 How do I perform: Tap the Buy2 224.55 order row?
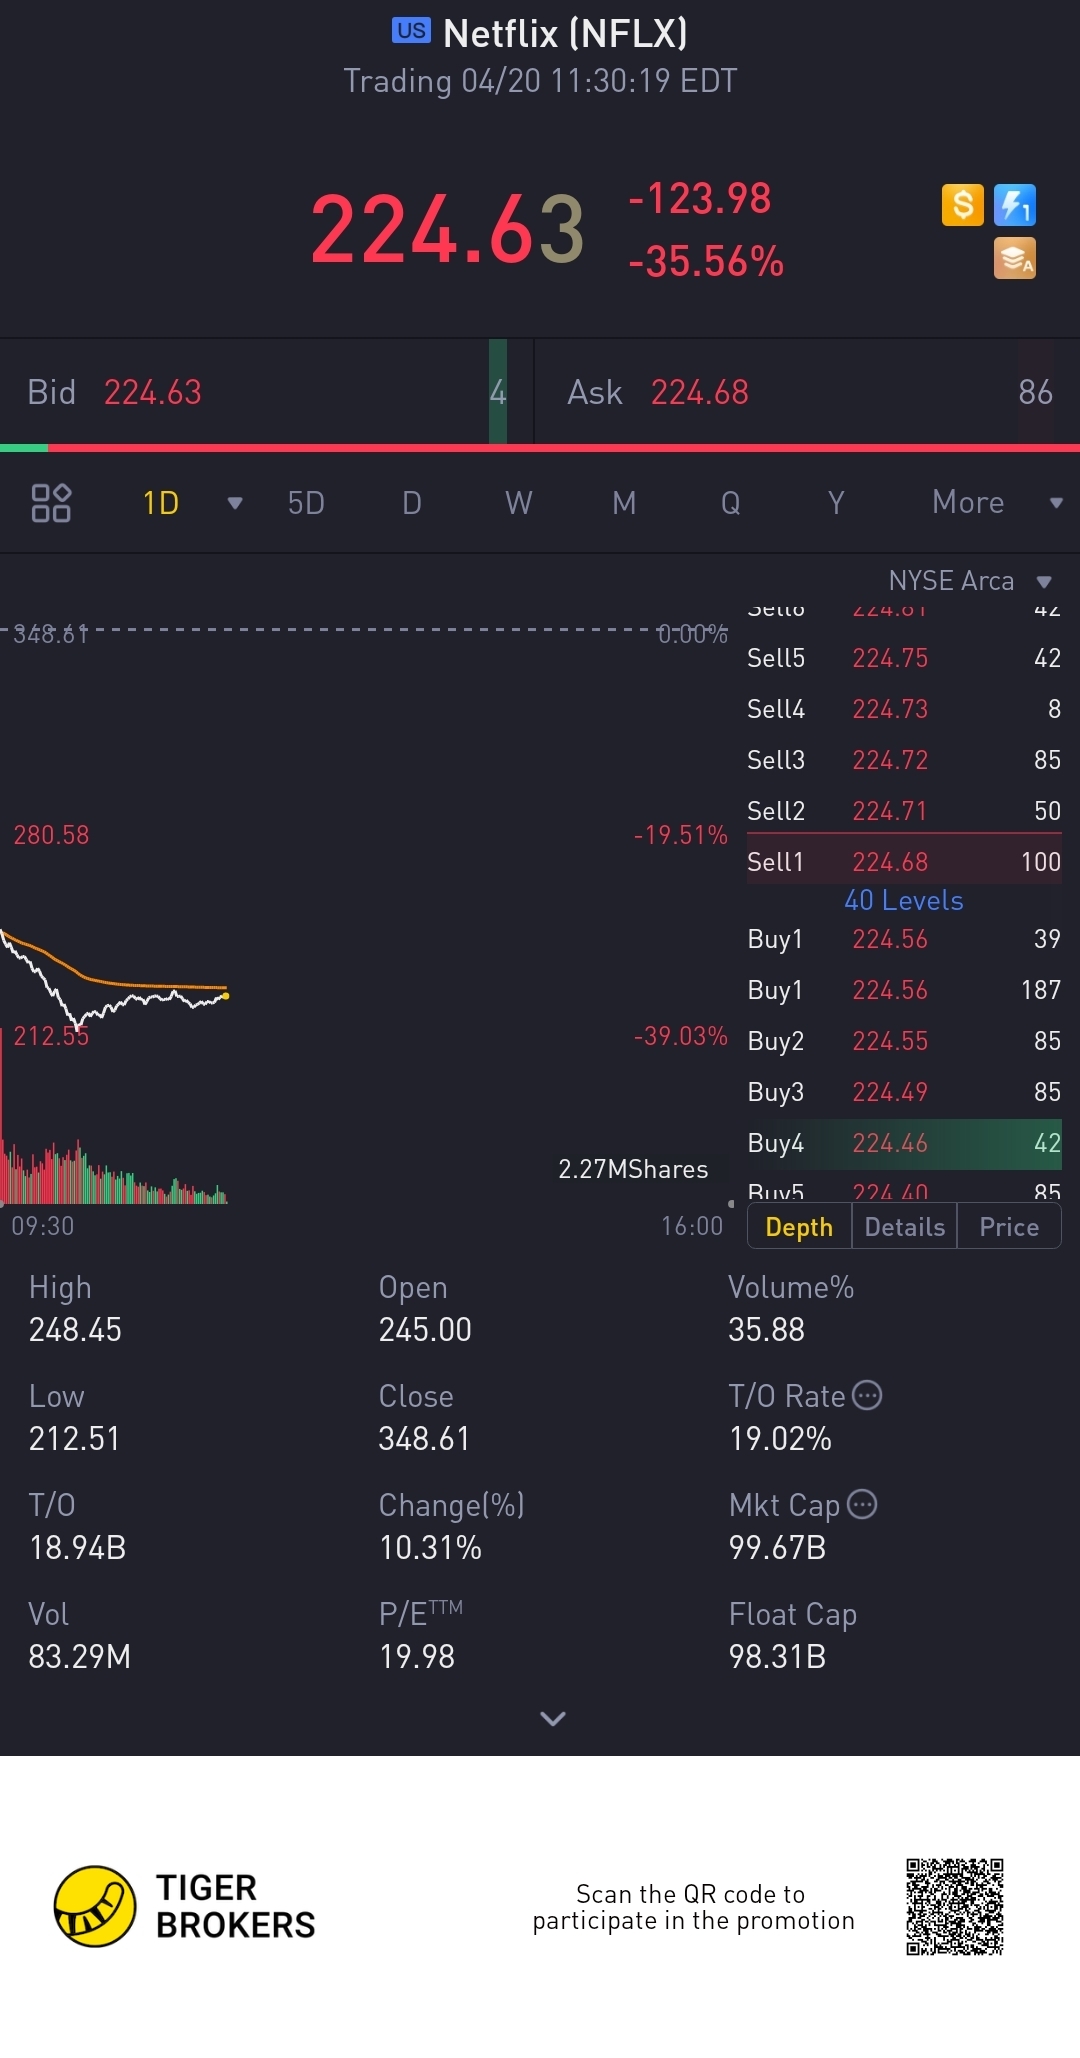904,1041
